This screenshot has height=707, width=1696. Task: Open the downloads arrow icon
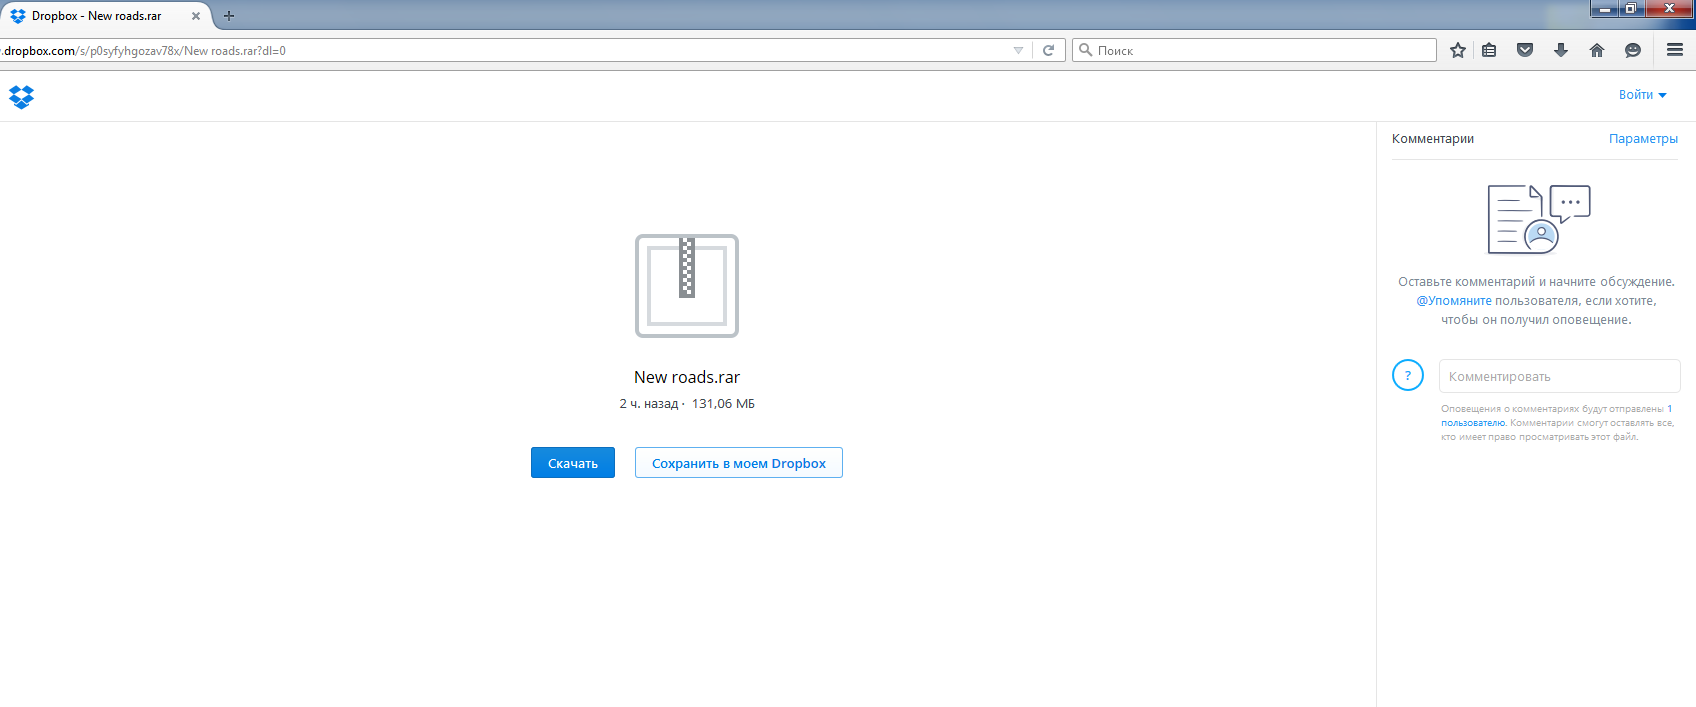1561,50
